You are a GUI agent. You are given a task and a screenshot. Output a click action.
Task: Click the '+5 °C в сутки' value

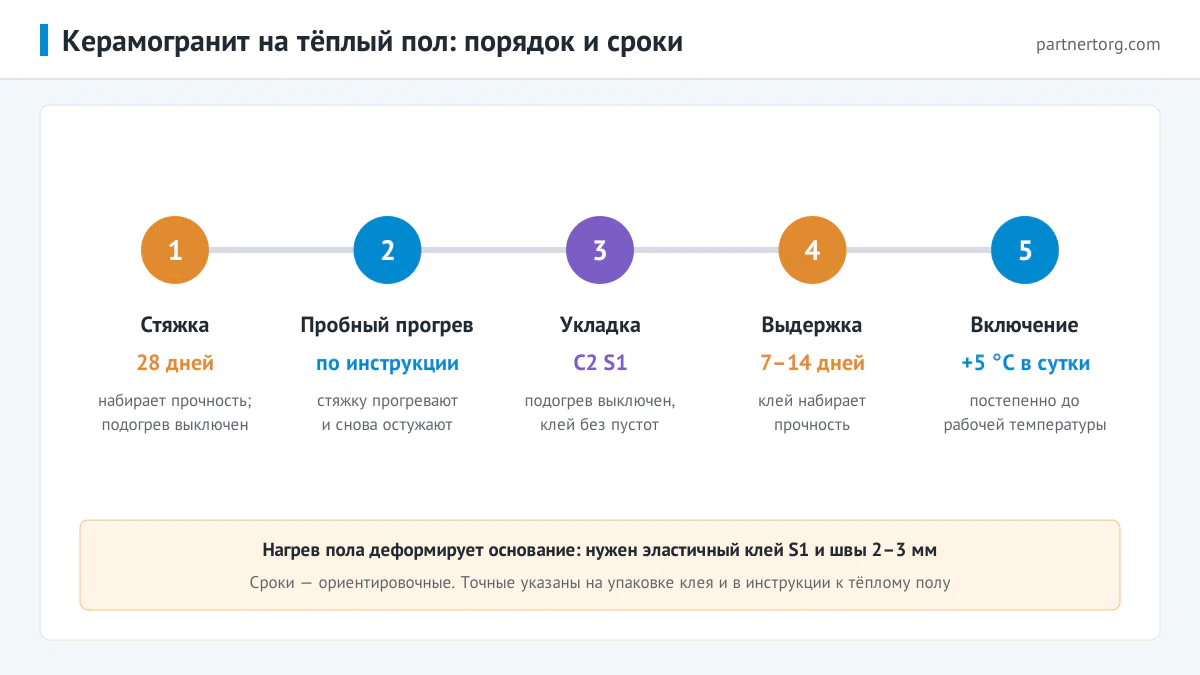coord(1025,363)
